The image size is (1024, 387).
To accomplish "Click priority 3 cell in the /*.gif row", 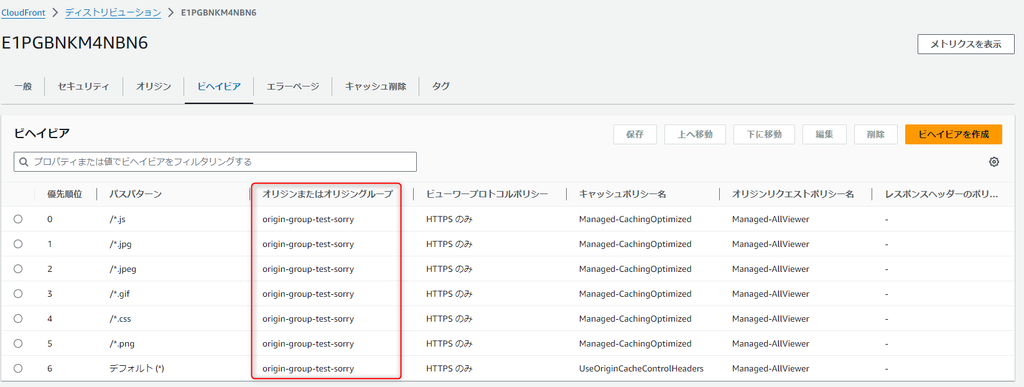I will pyautogui.click(x=50, y=294).
